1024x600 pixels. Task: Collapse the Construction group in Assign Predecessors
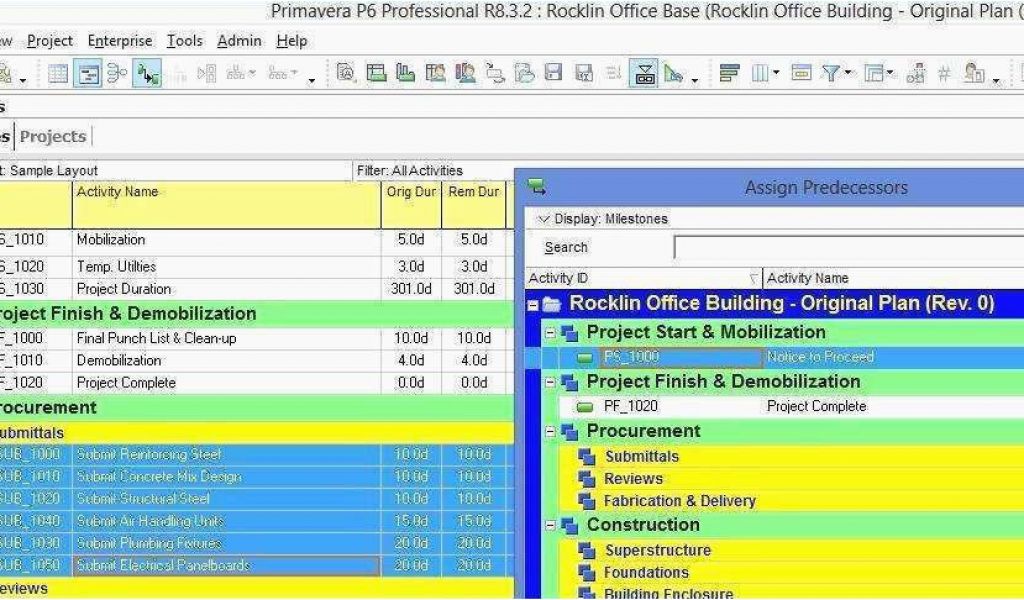(550, 525)
